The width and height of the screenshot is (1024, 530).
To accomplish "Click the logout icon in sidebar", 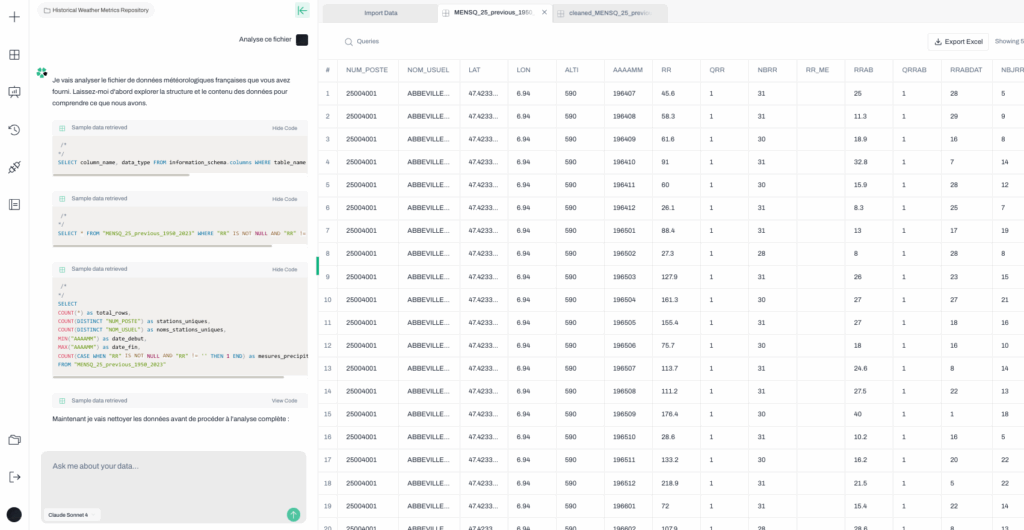I will point(14,477).
